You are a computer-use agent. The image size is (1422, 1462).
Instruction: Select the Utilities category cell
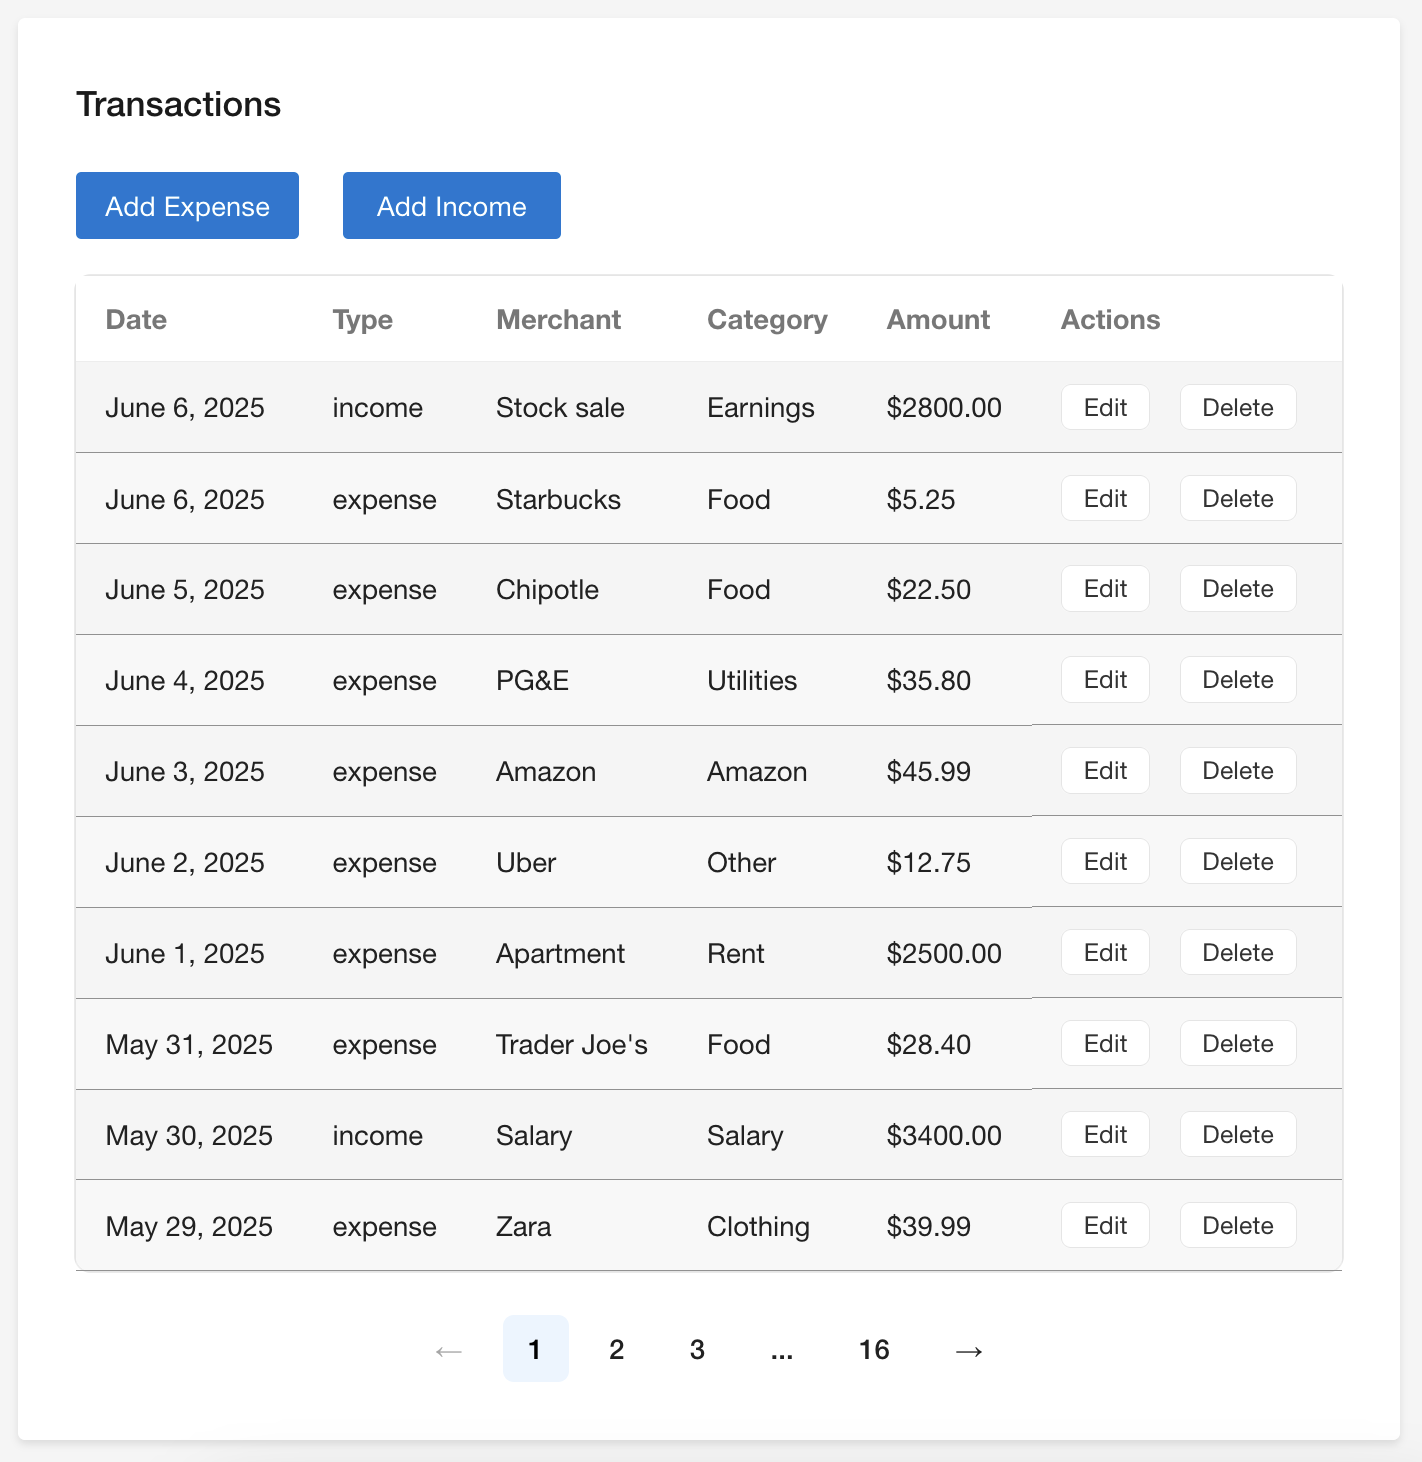tap(752, 681)
